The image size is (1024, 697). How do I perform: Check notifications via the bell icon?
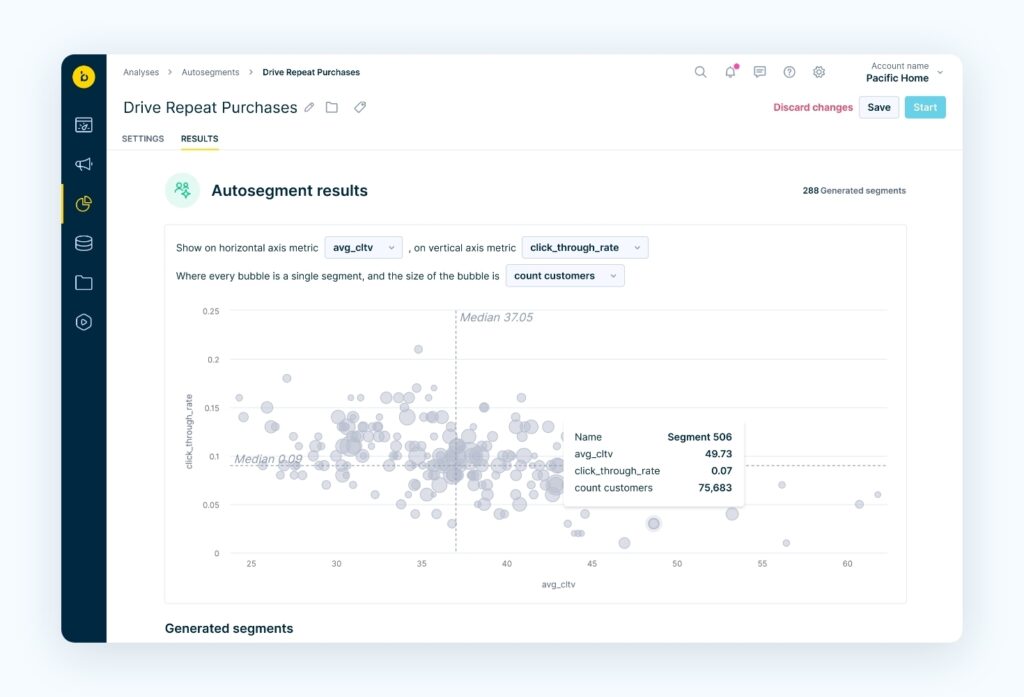(x=730, y=72)
